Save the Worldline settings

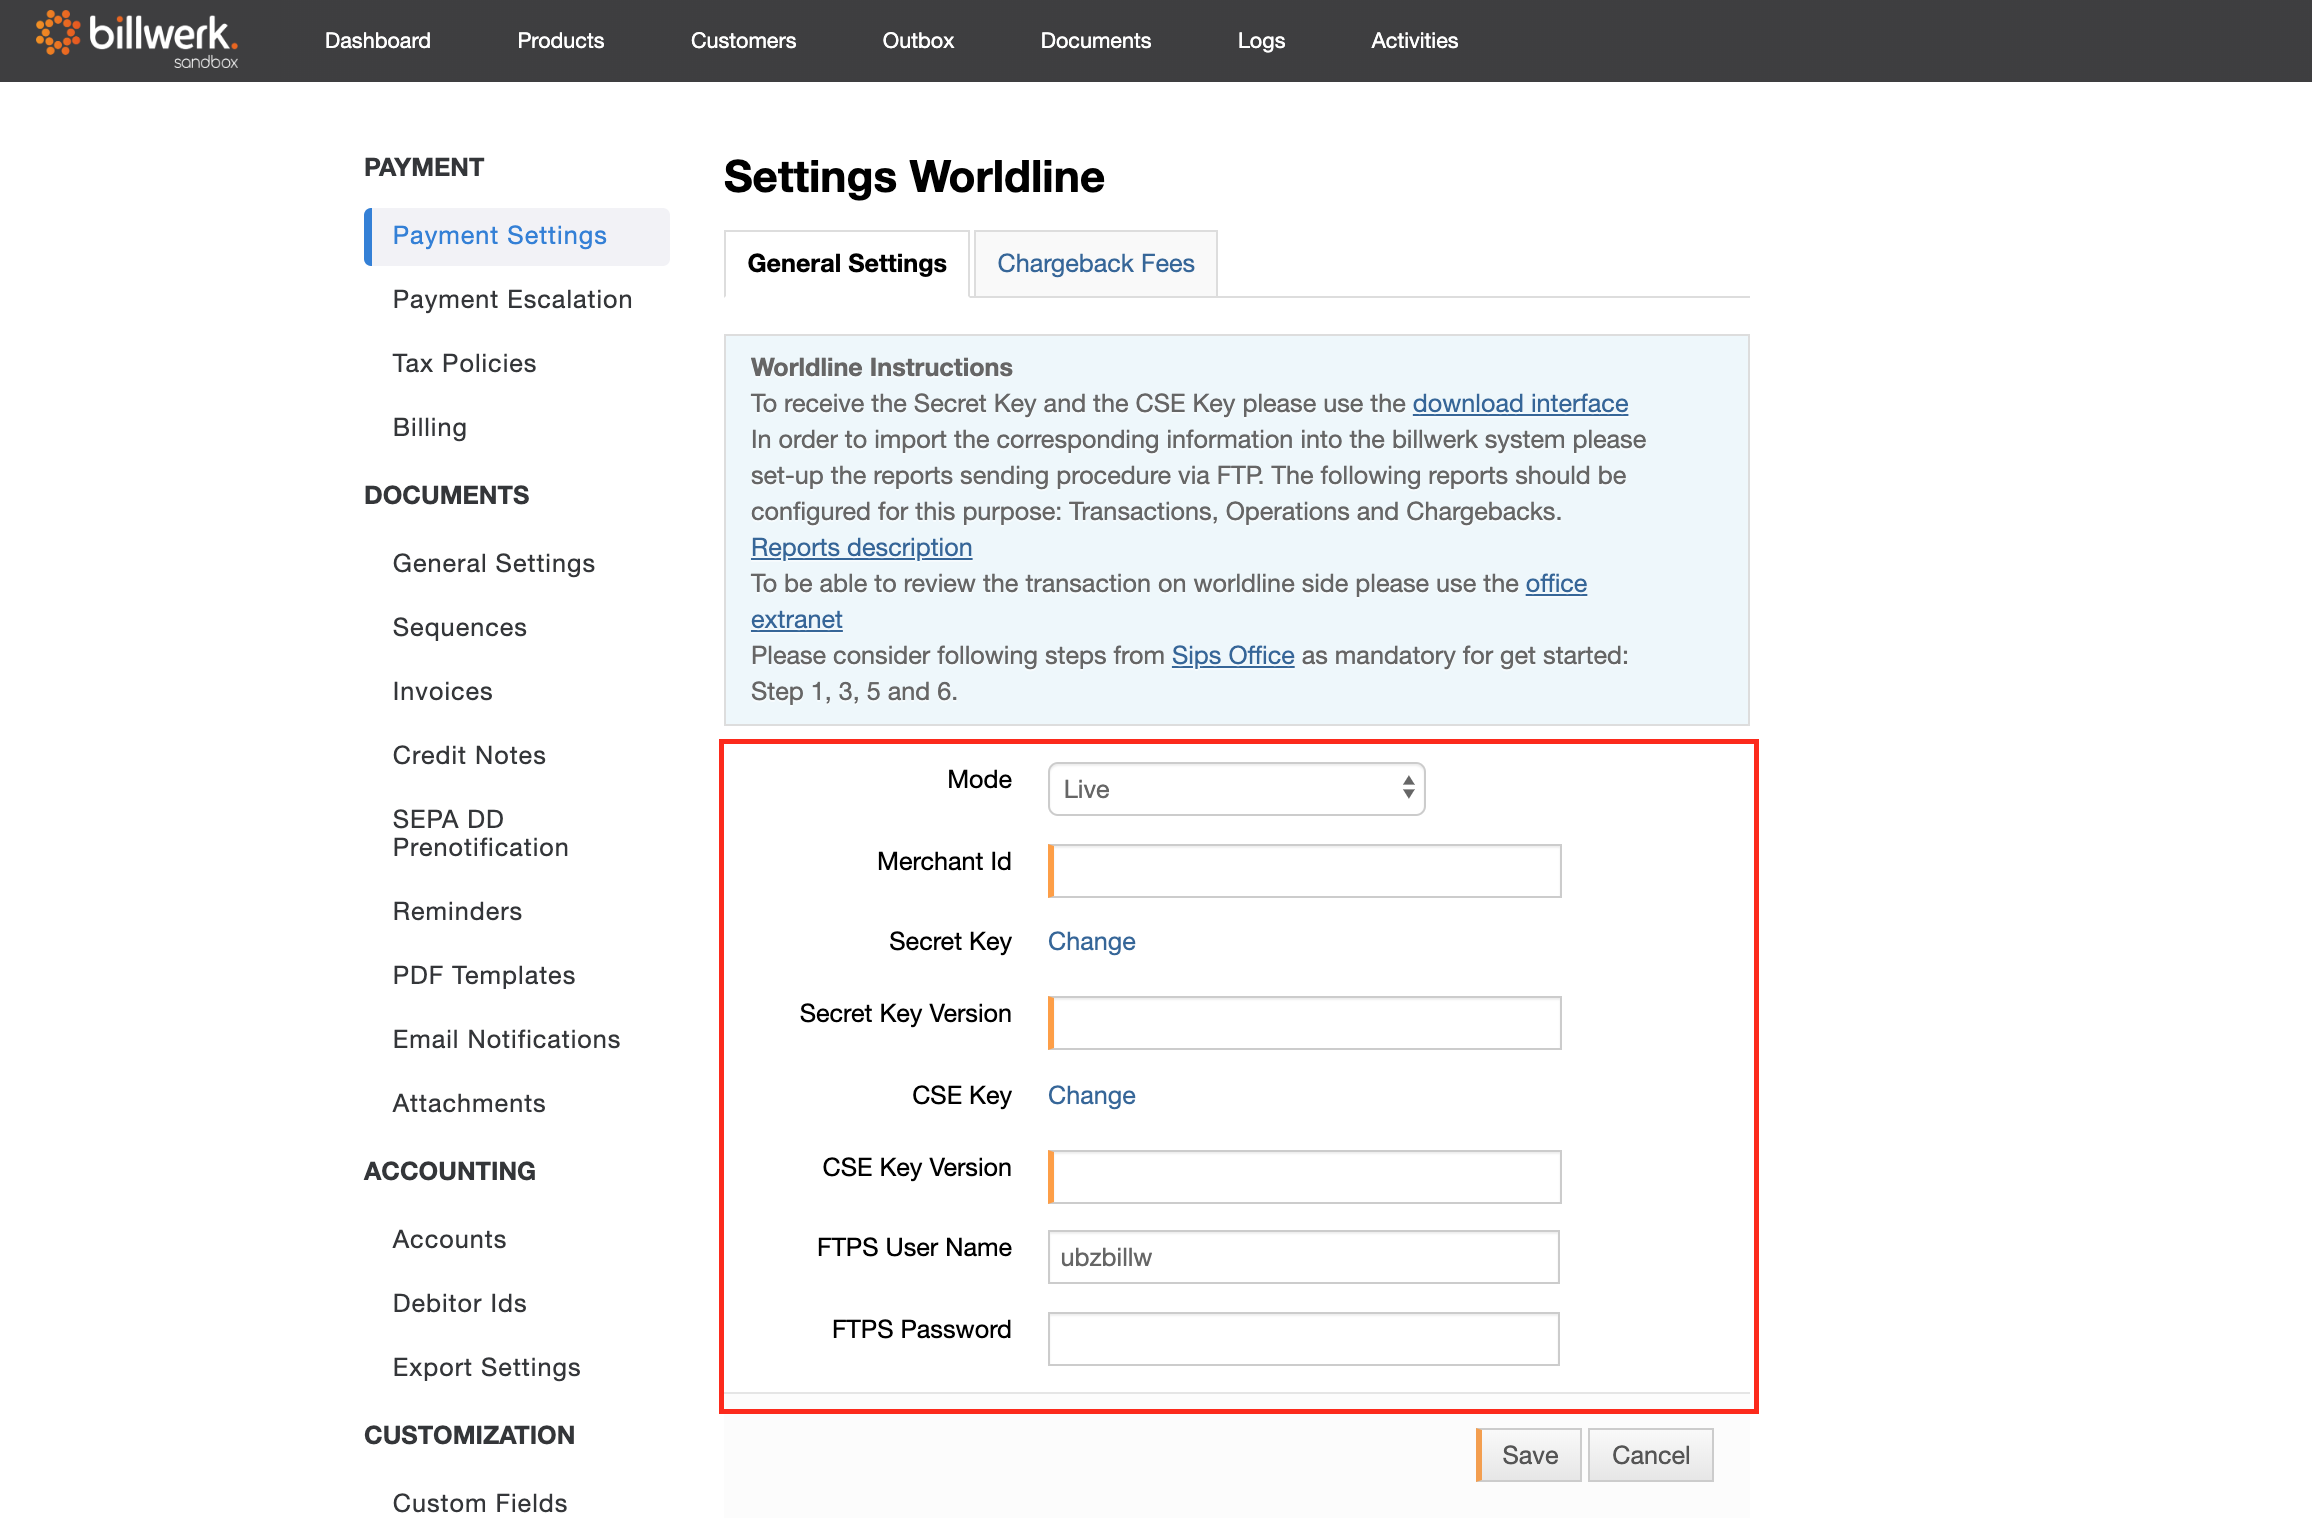[x=1529, y=1456]
